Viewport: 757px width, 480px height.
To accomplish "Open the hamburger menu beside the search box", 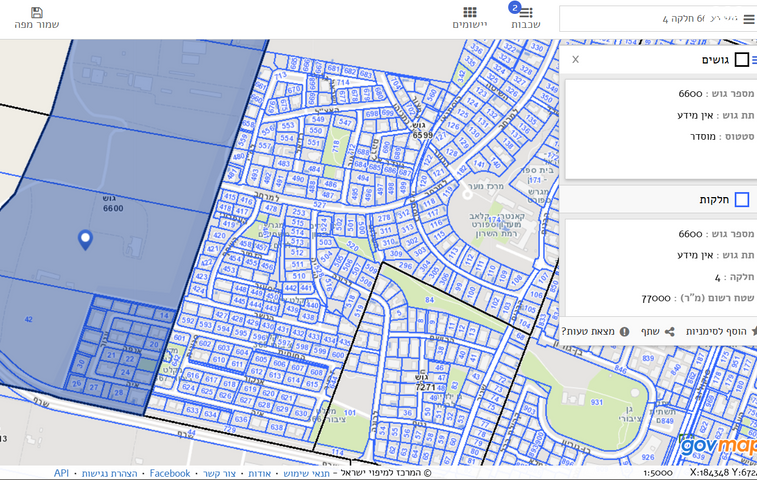I will pos(748,19).
